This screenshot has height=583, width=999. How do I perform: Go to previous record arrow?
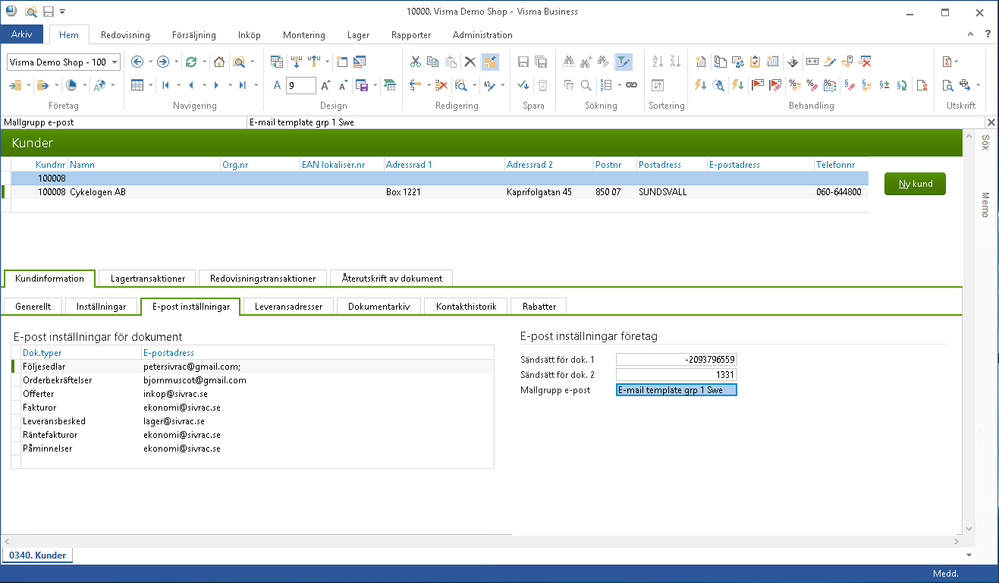tap(191, 85)
